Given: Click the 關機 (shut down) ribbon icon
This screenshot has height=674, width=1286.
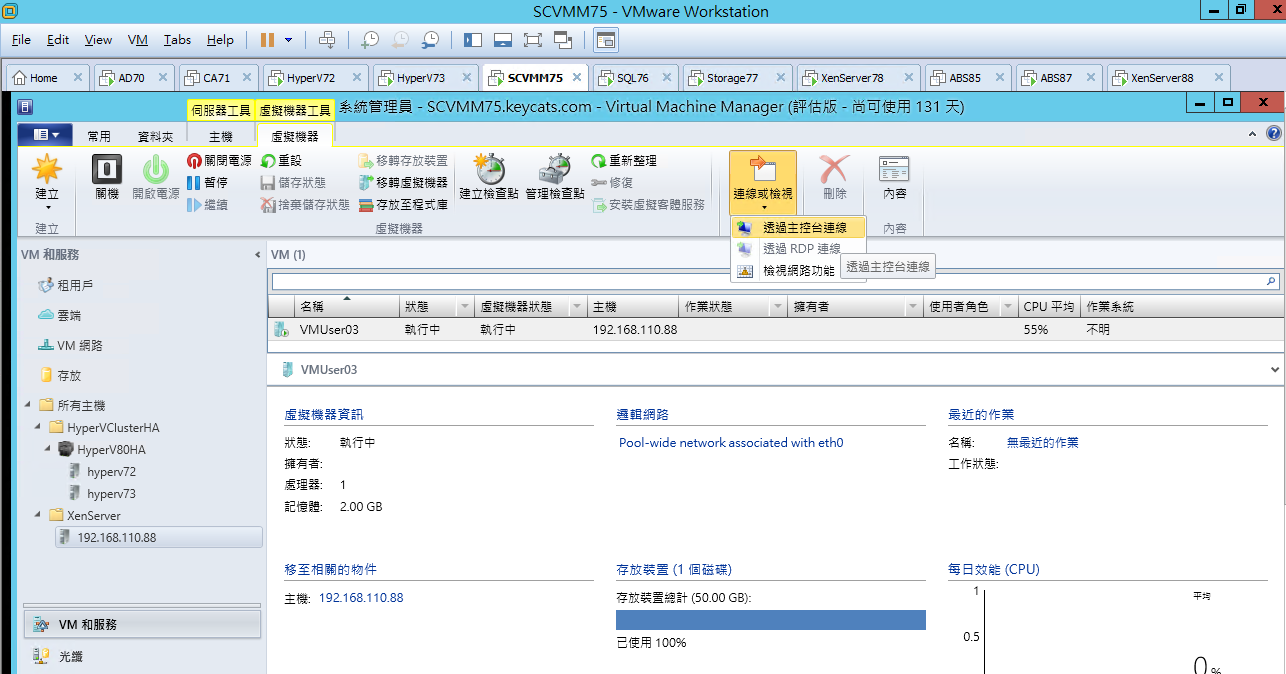Looking at the screenshot, I should 107,168.
